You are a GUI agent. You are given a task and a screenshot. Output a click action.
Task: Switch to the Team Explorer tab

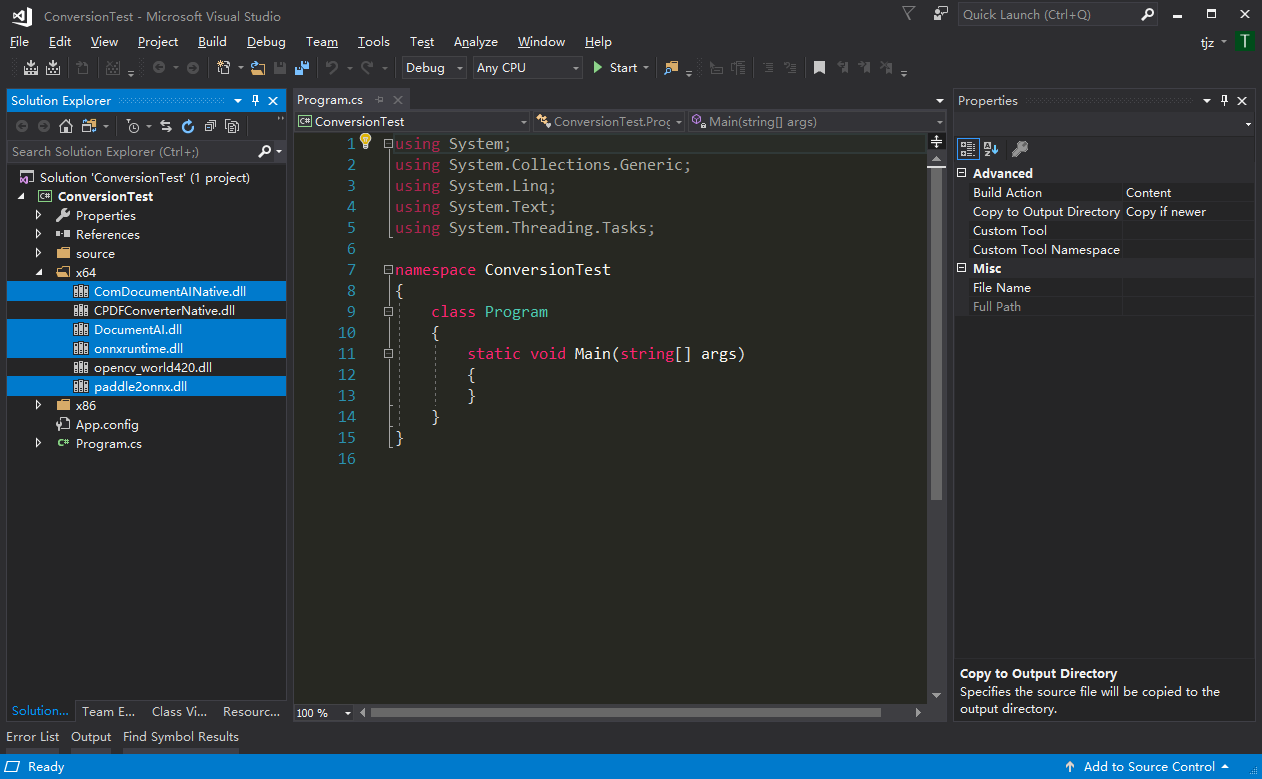[108, 712]
